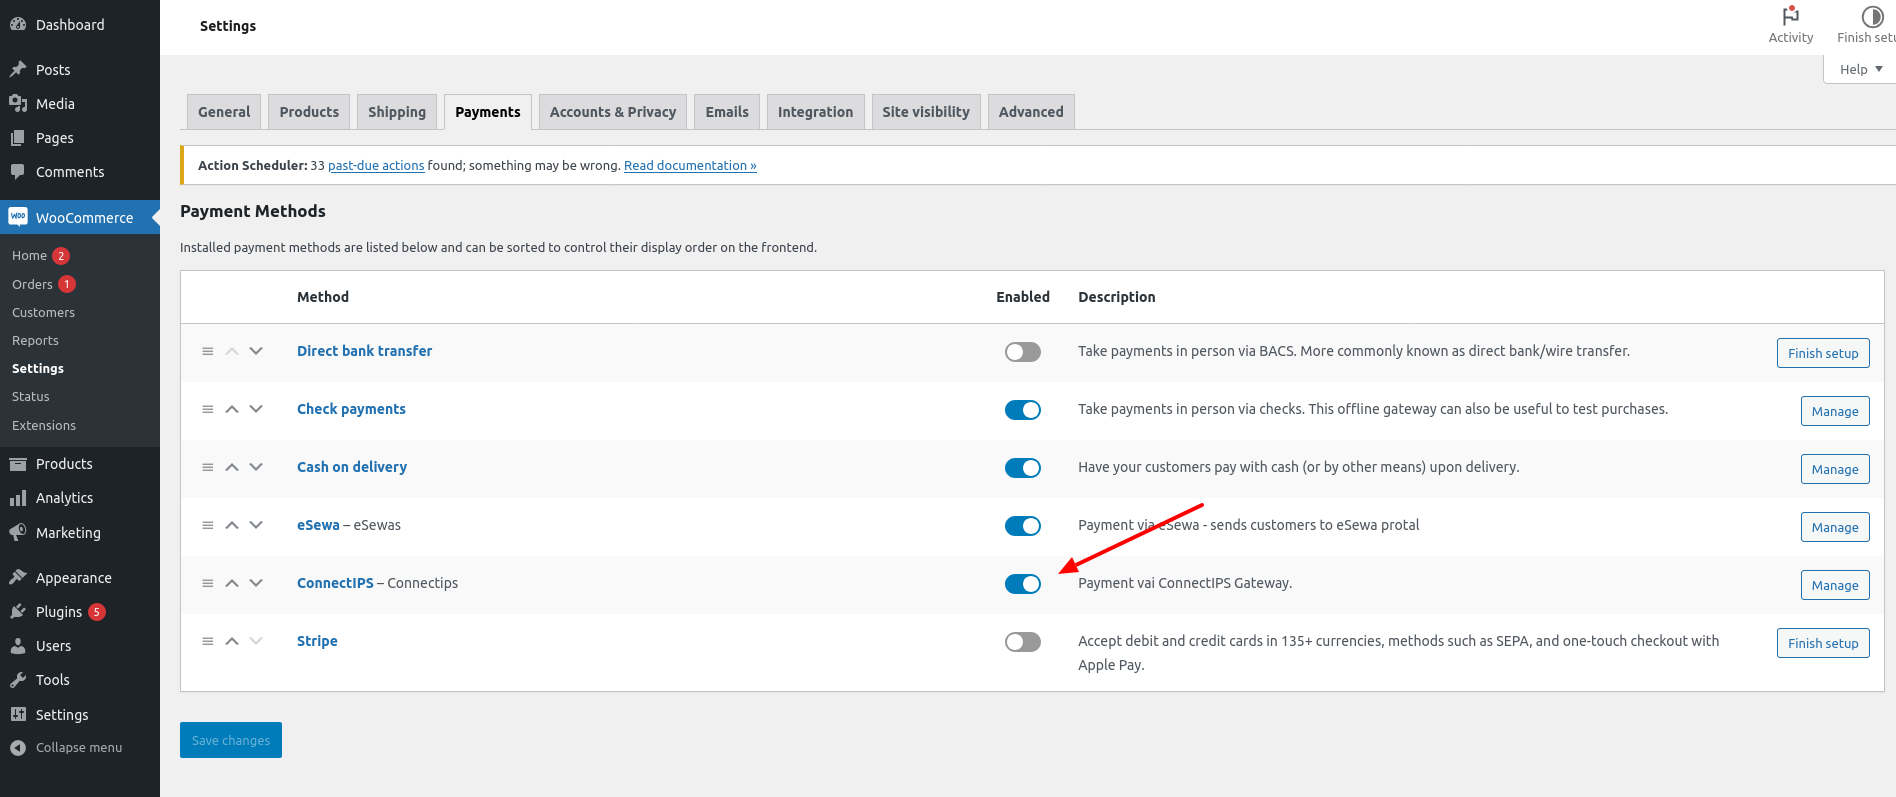Move Cash on delivery down
The image size is (1896, 797).
point(256,467)
